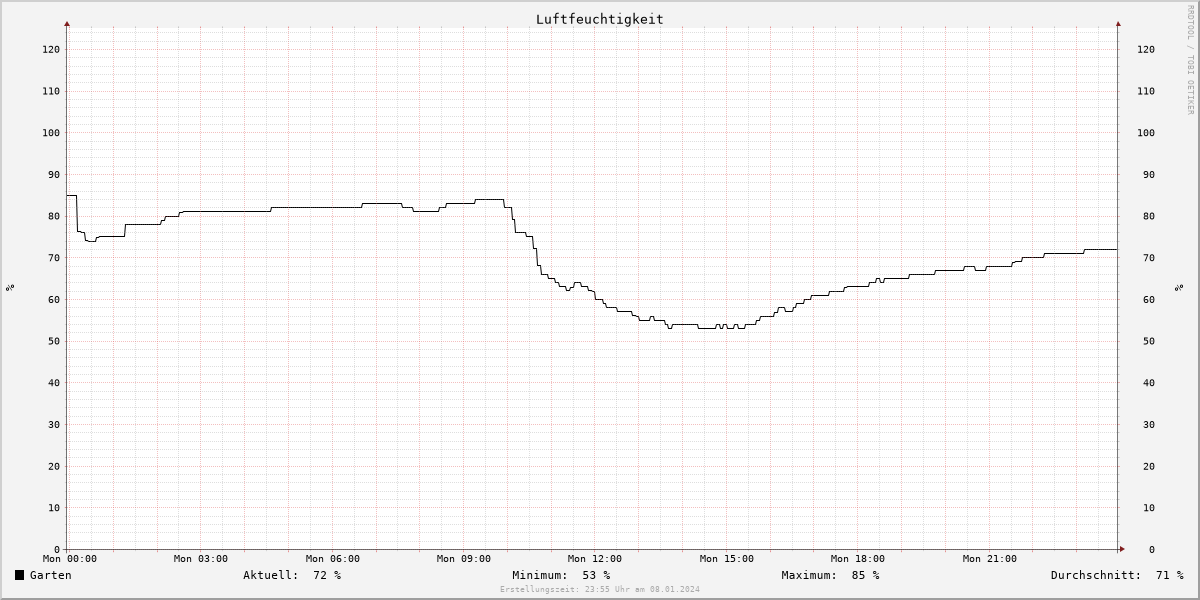Click the 'Mon 06:00' time axis label

[x=333, y=559]
